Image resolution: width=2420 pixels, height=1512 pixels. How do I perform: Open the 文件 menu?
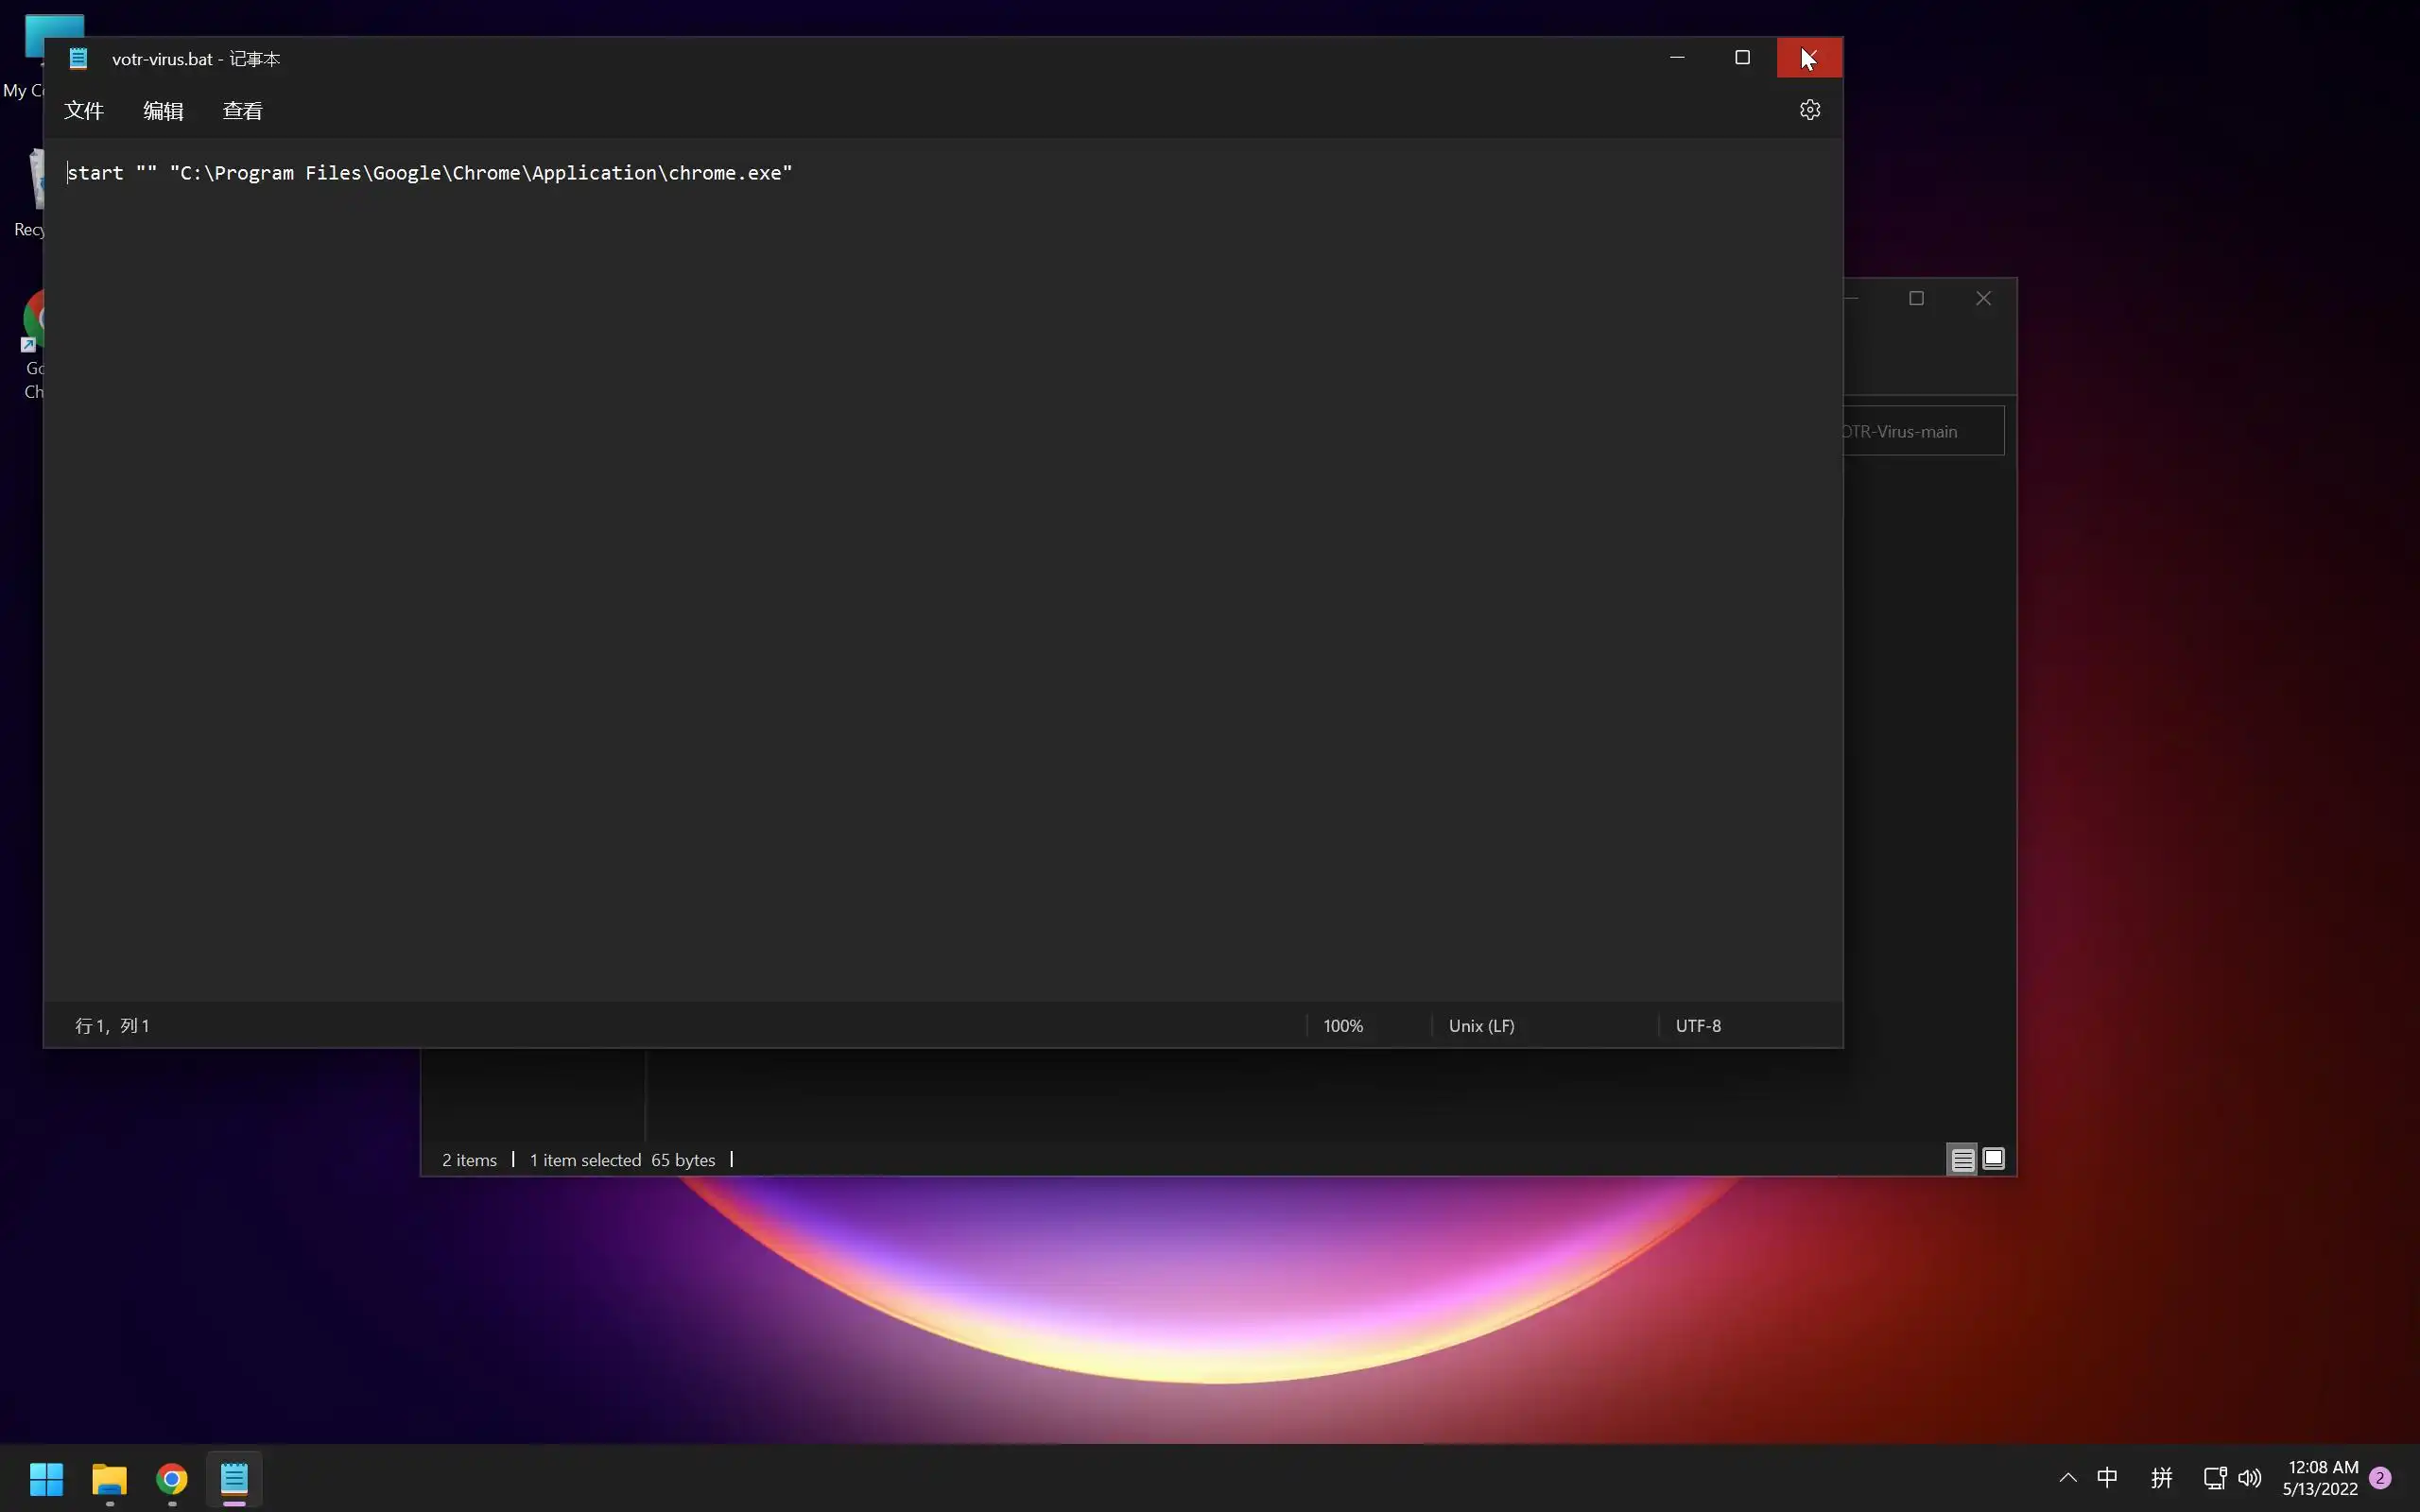[84, 111]
